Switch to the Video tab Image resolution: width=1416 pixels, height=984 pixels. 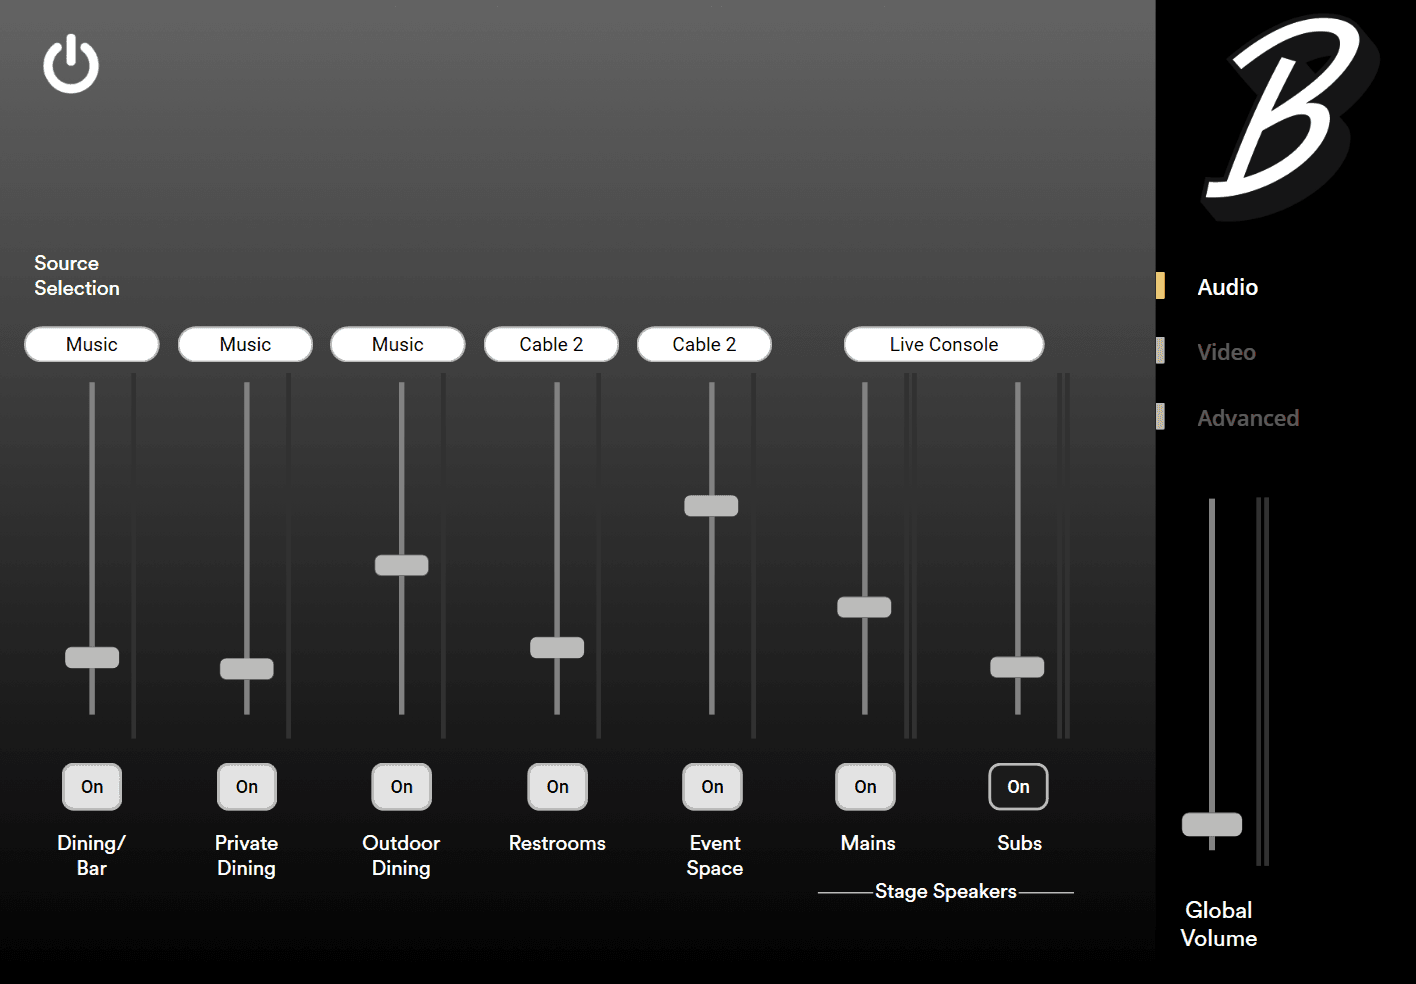(1226, 352)
